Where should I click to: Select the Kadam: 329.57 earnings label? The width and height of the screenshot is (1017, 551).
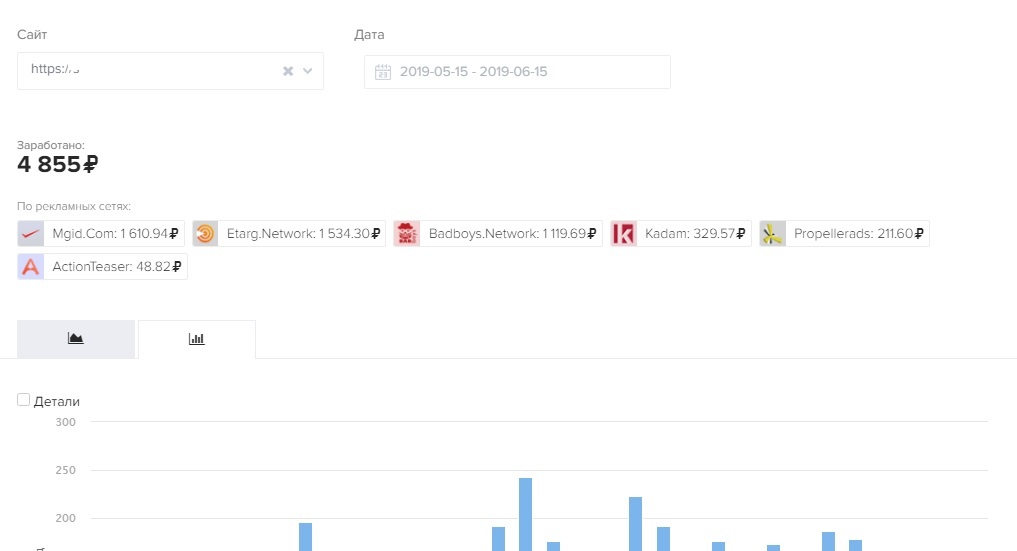[x=695, y=233]
